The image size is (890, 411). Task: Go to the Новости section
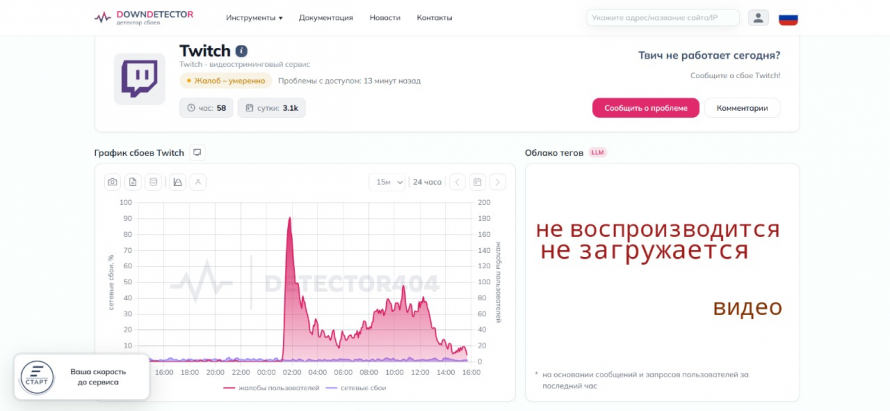pos(385,18)
